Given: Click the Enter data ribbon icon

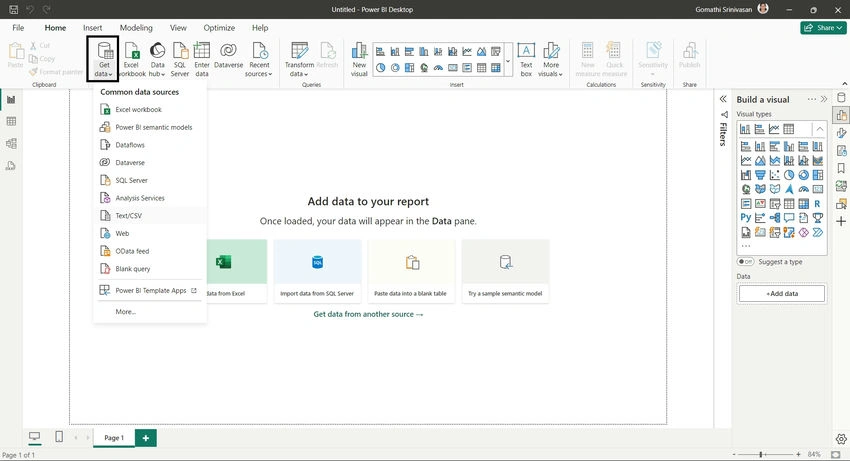Looking at the screenshot, I should (x=202, y=59).
